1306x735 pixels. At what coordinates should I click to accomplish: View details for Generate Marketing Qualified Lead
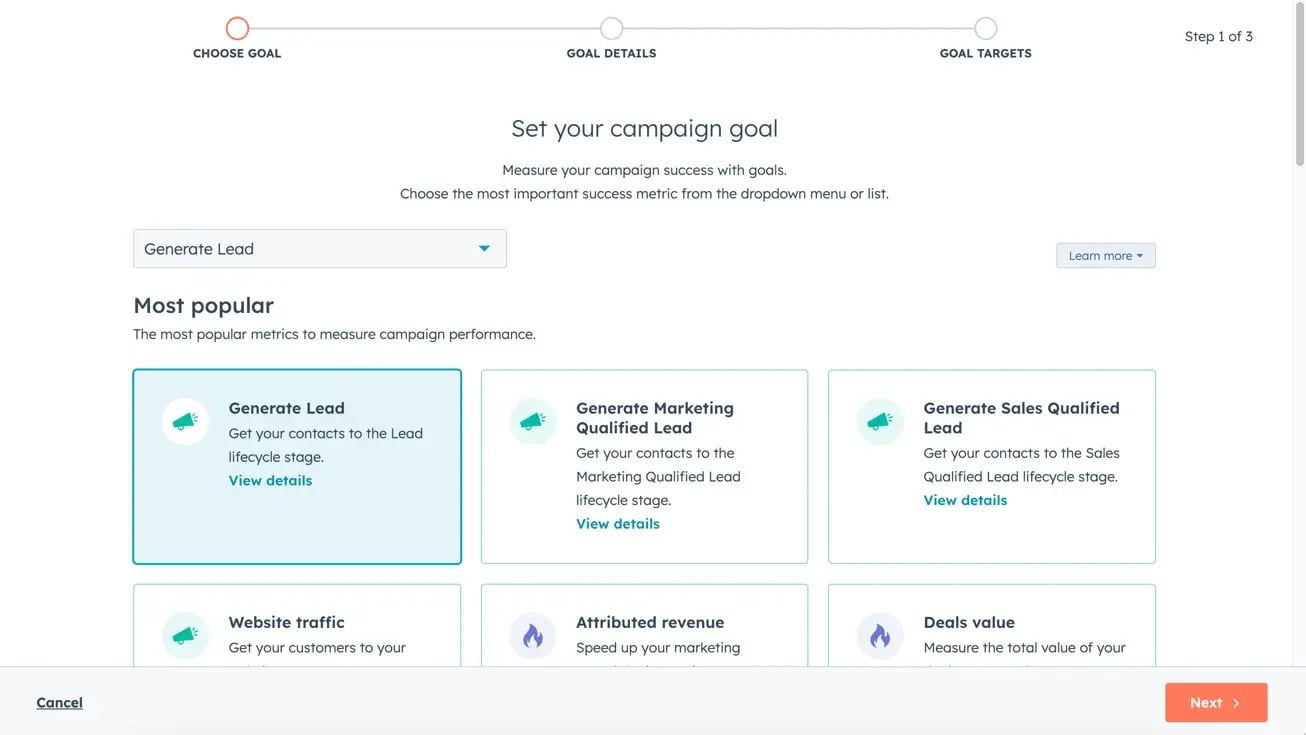[618, 524]
